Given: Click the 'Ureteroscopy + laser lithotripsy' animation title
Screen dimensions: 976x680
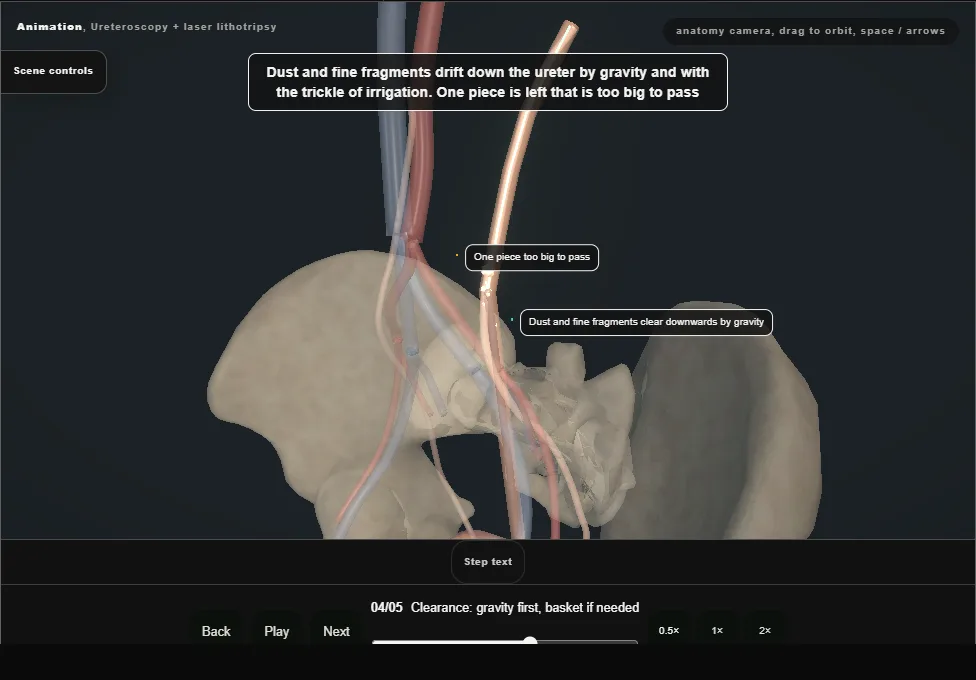Looking at the screenshot, I should (184, 27).
